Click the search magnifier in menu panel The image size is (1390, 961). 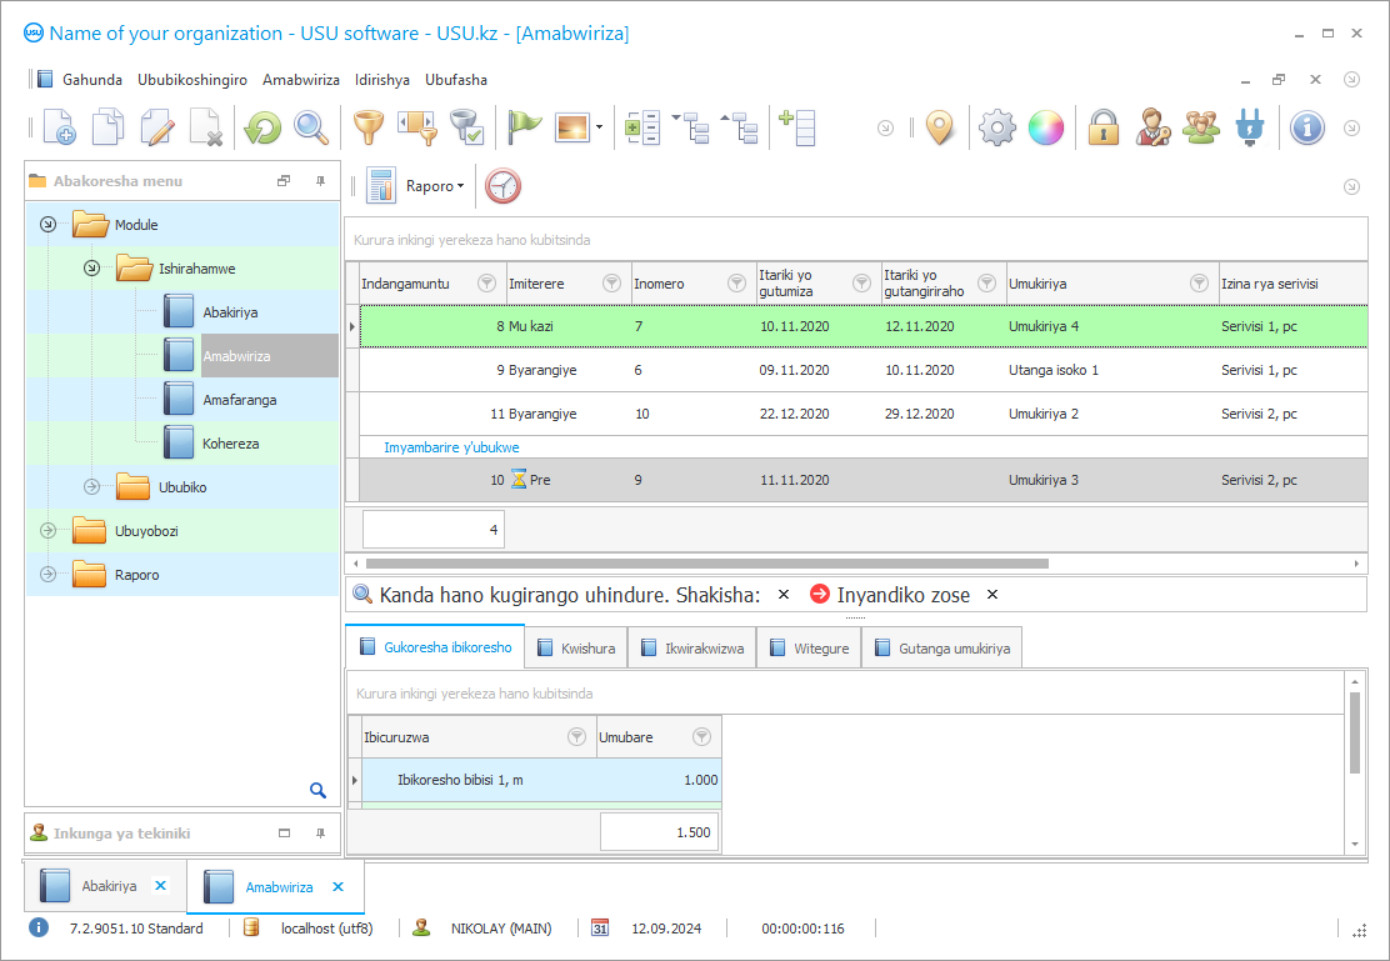(x=318, y=790)
